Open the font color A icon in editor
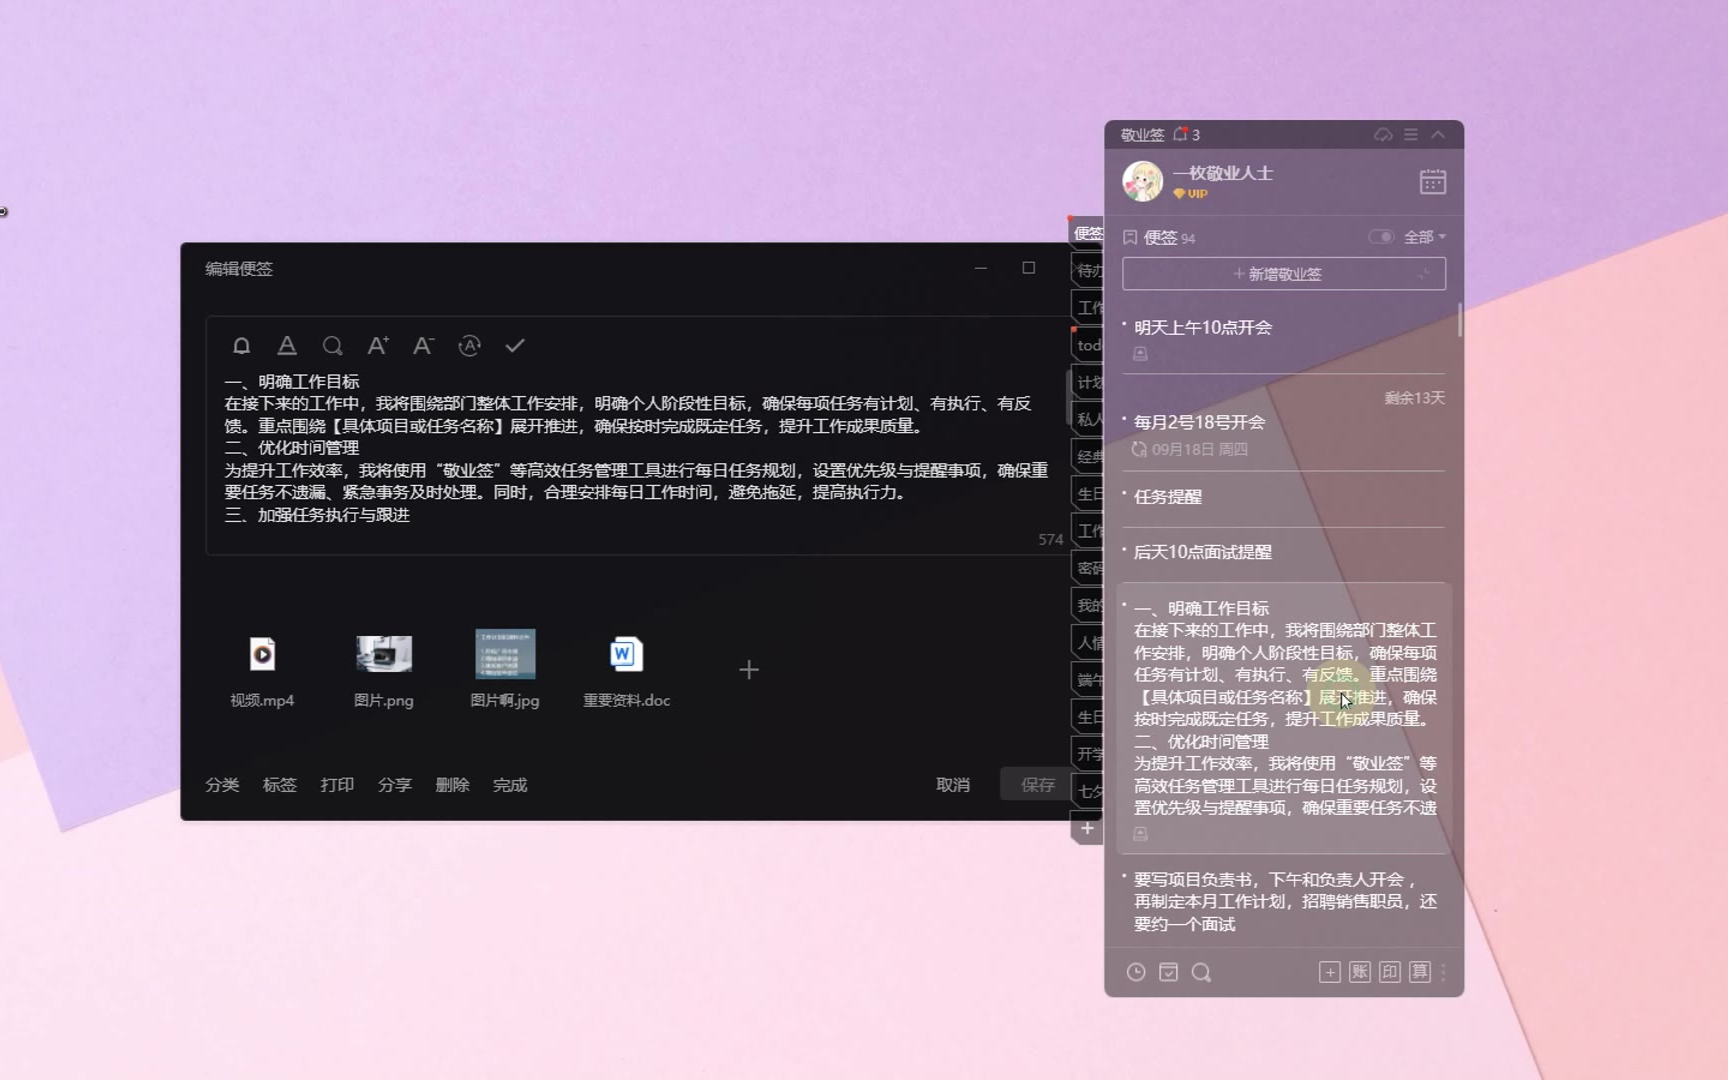 tap(287, 346)
